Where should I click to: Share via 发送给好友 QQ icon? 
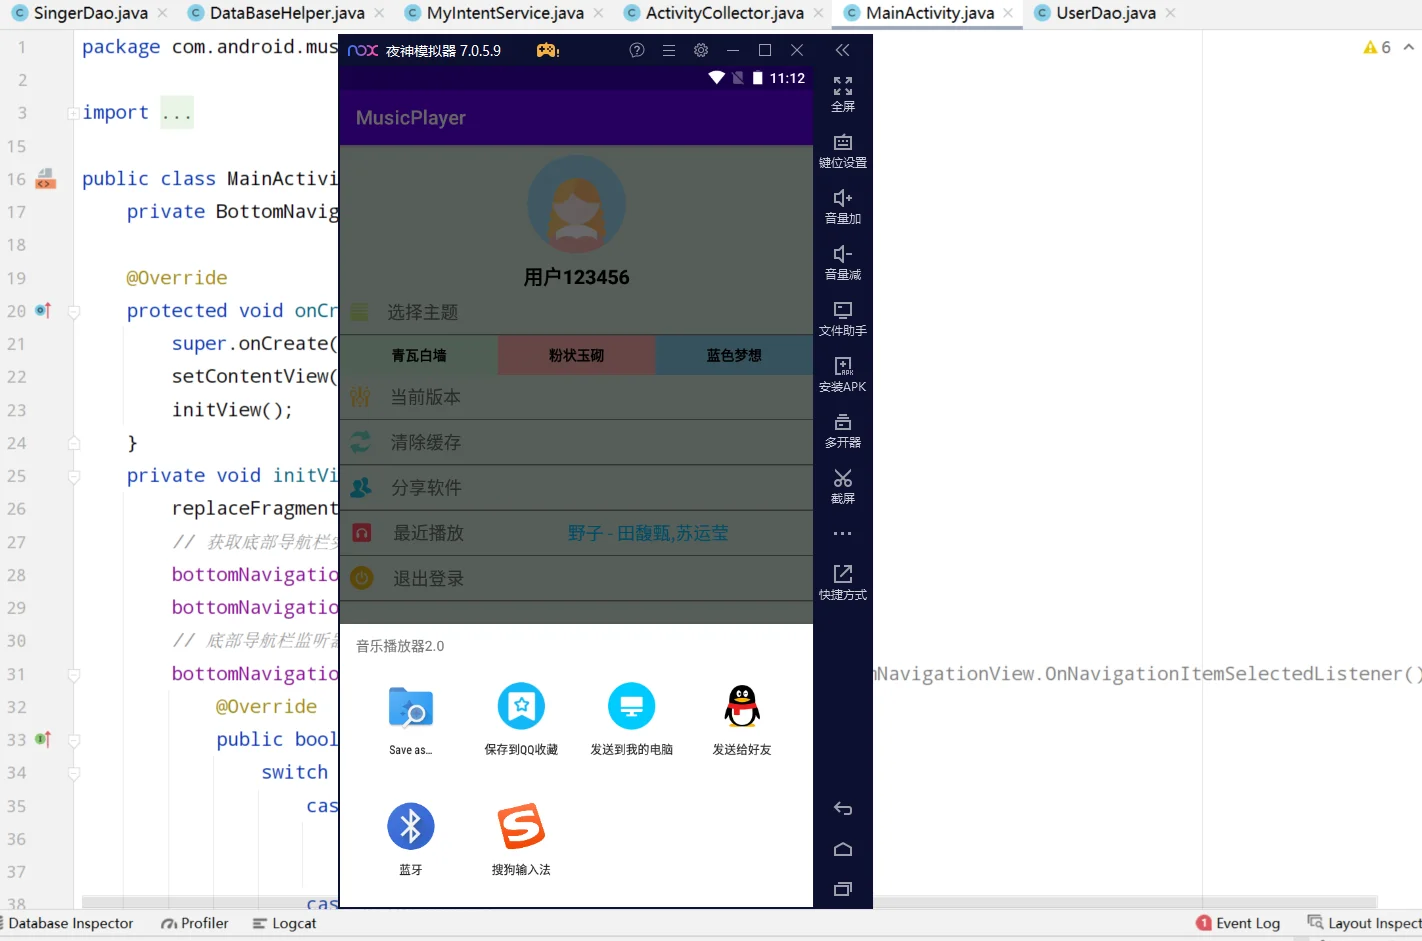(741, 719)
